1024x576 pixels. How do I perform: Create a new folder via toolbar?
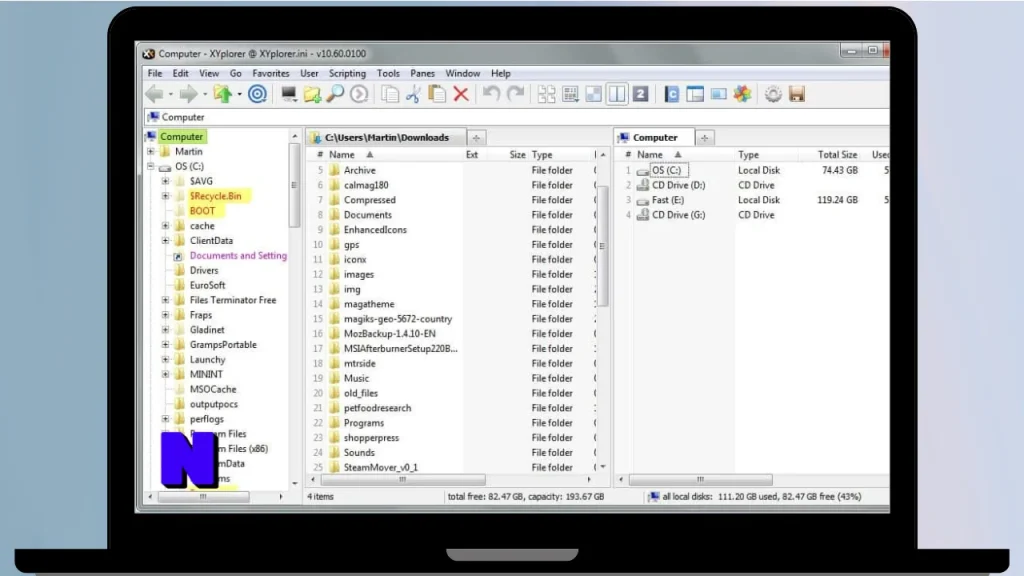click(312, 94)
